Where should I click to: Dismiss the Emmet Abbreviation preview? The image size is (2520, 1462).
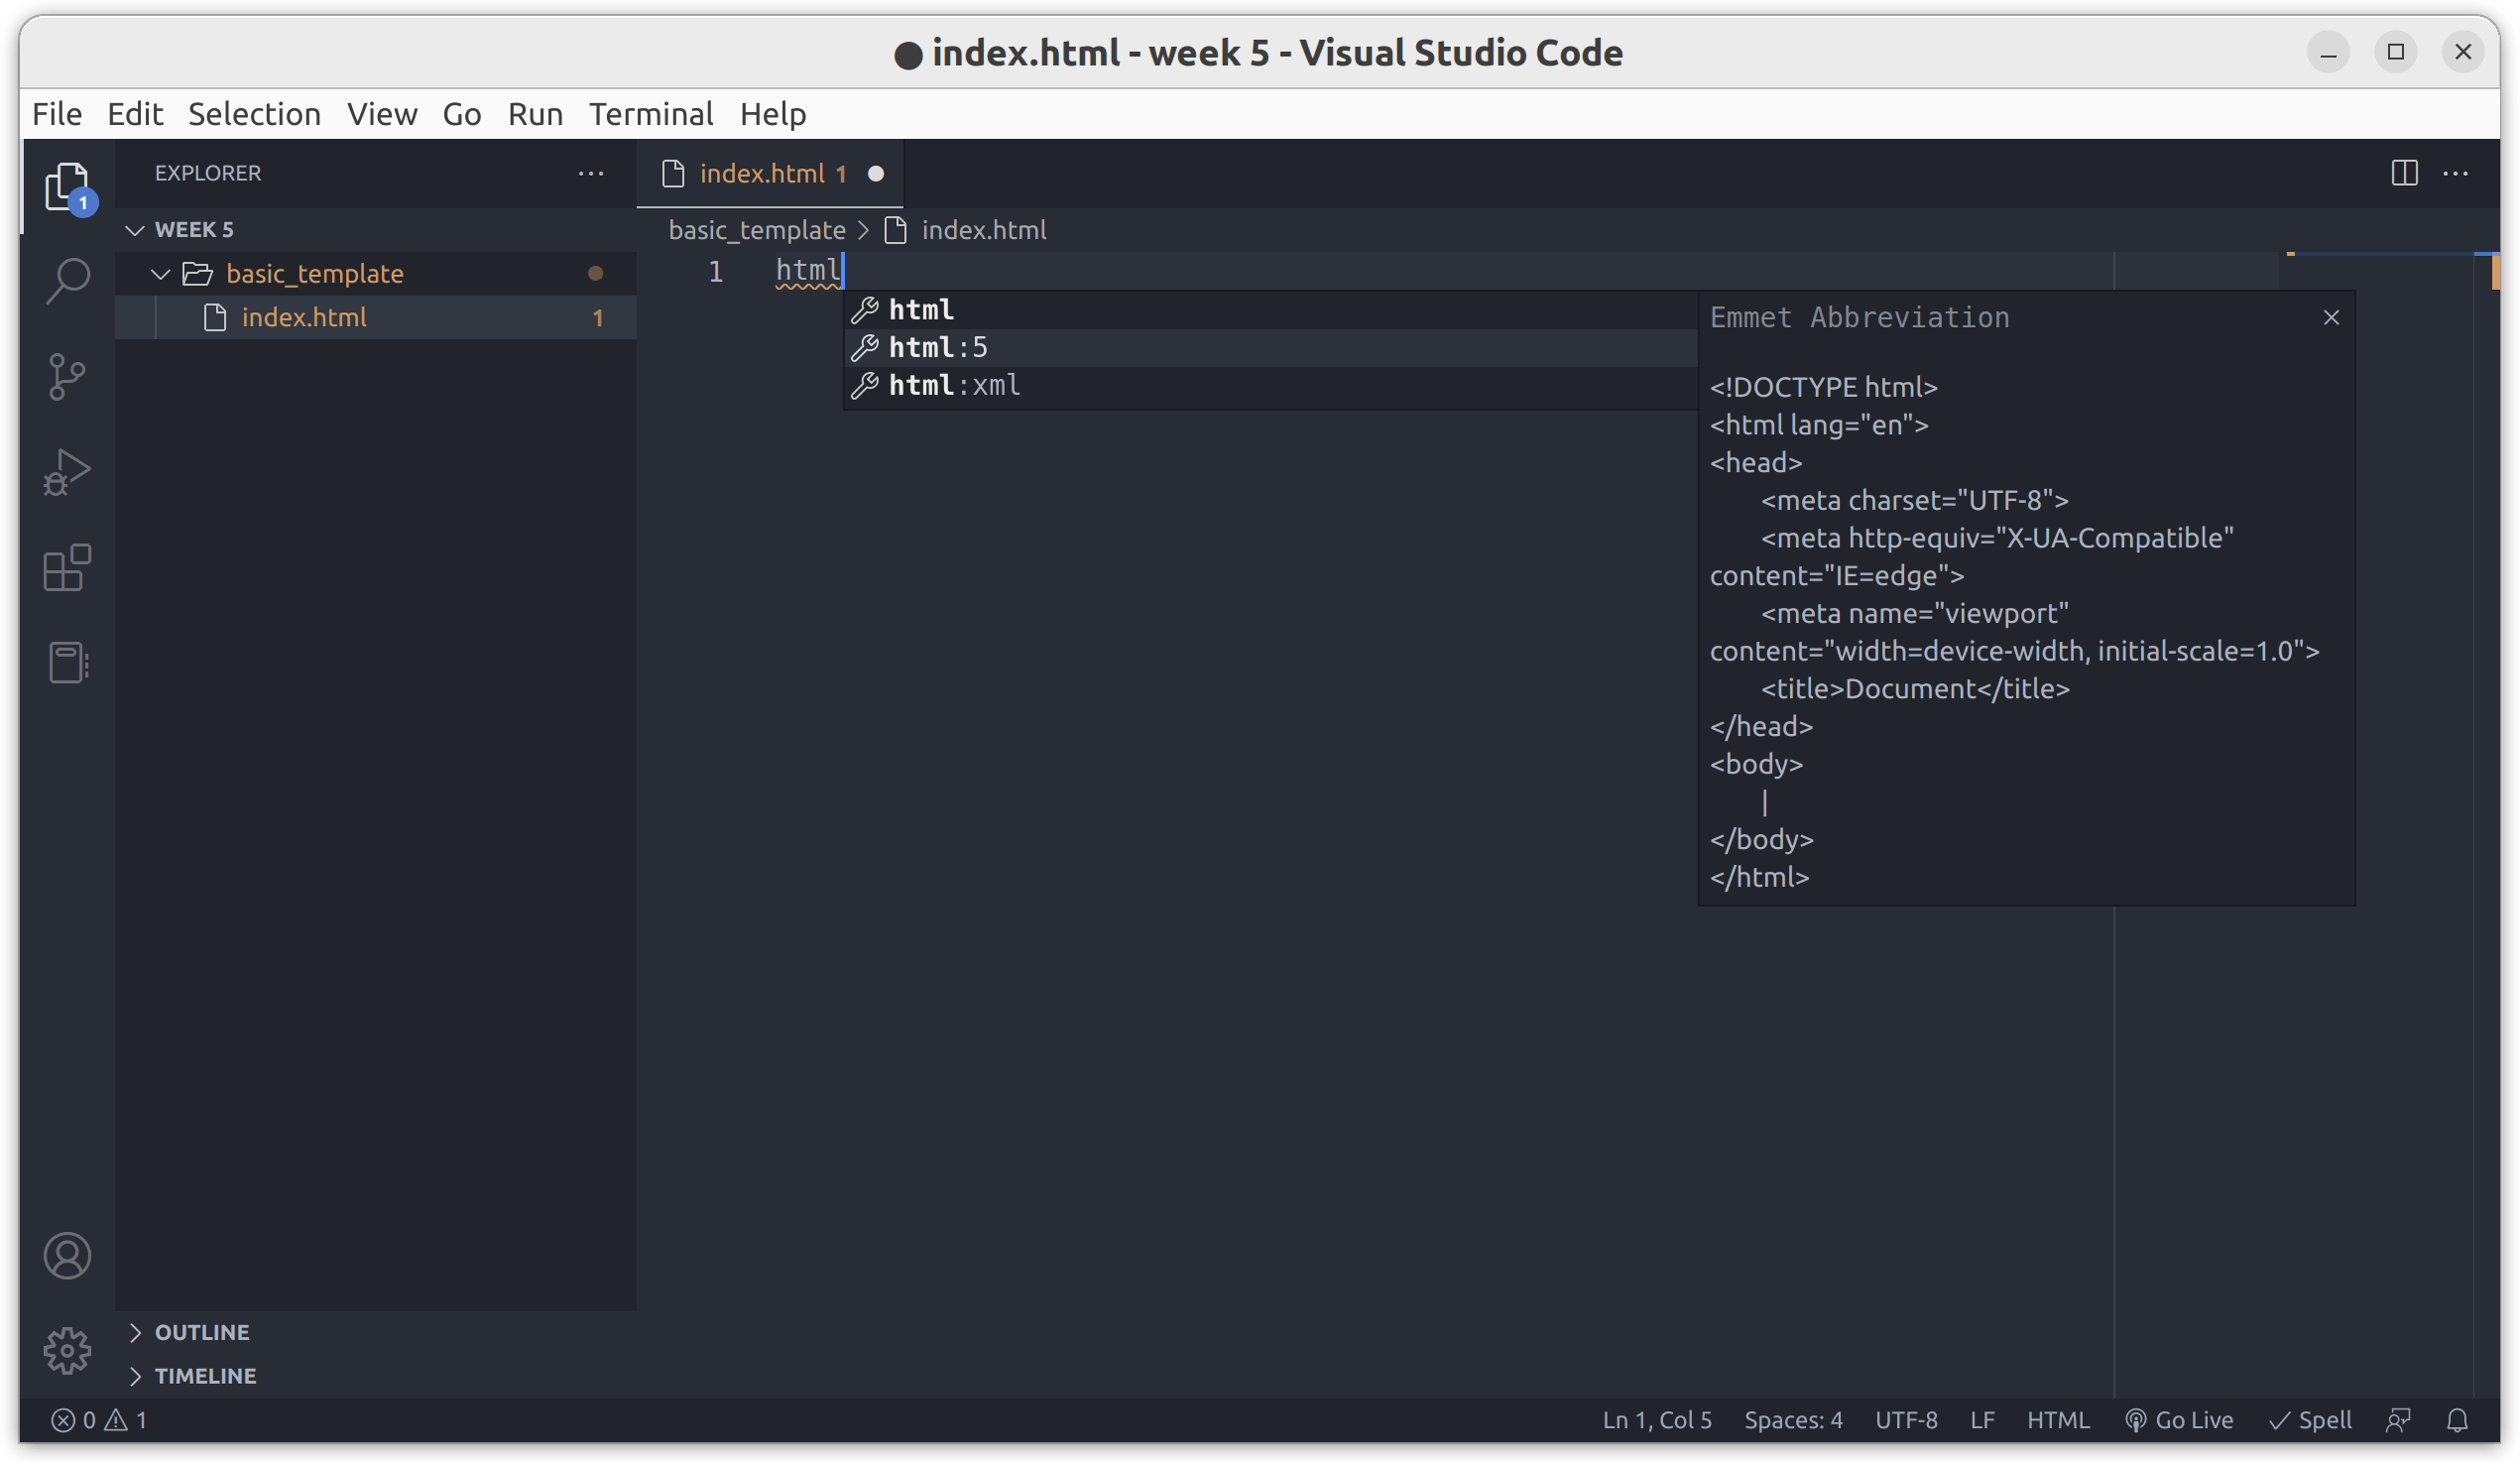tap(2331, 317)
